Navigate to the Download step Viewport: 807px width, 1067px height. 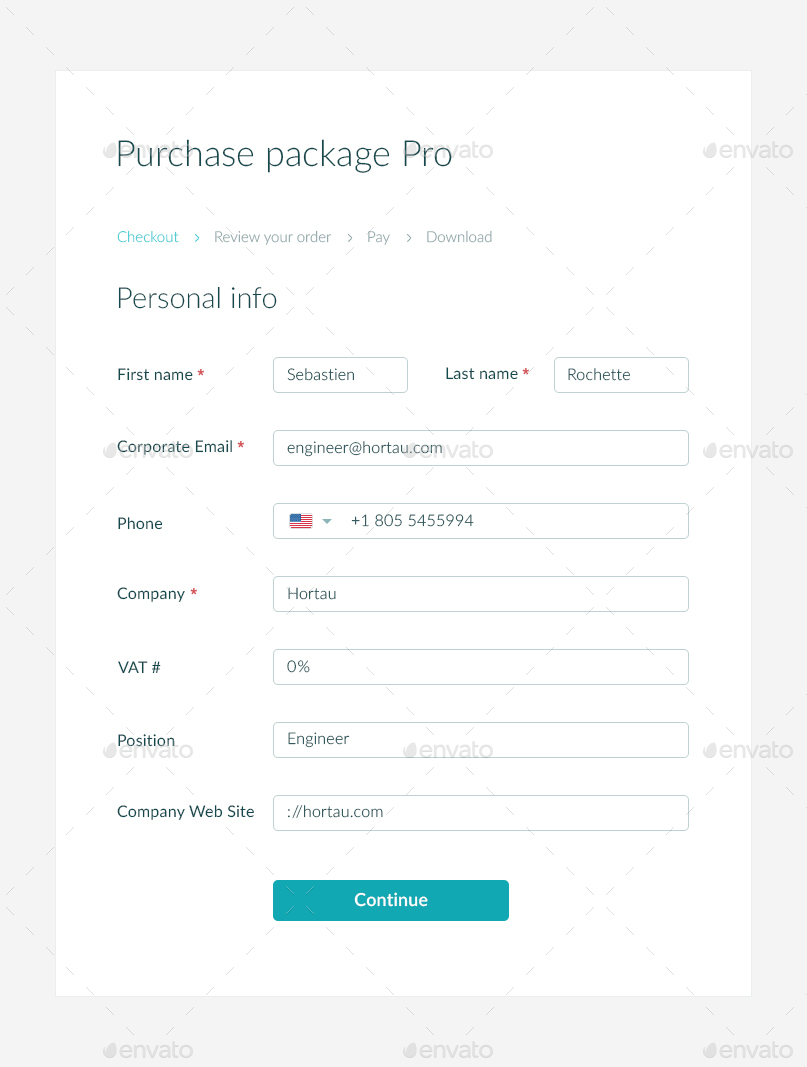point(459,237)
